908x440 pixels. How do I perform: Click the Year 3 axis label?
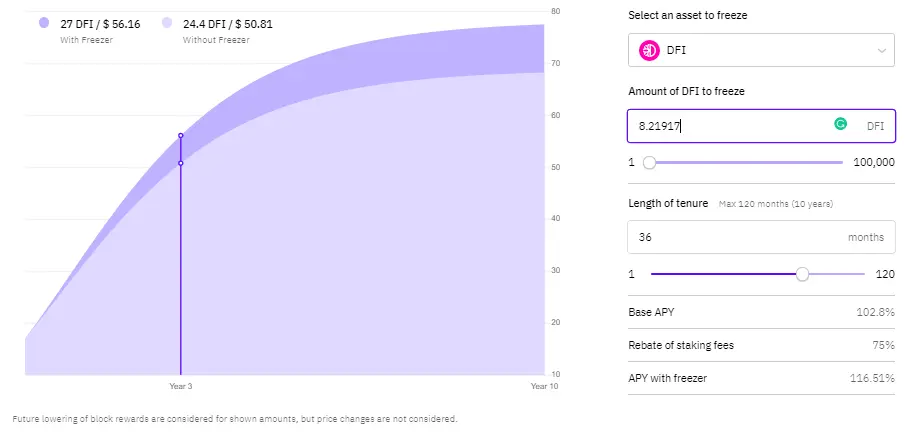pos(181,386)
